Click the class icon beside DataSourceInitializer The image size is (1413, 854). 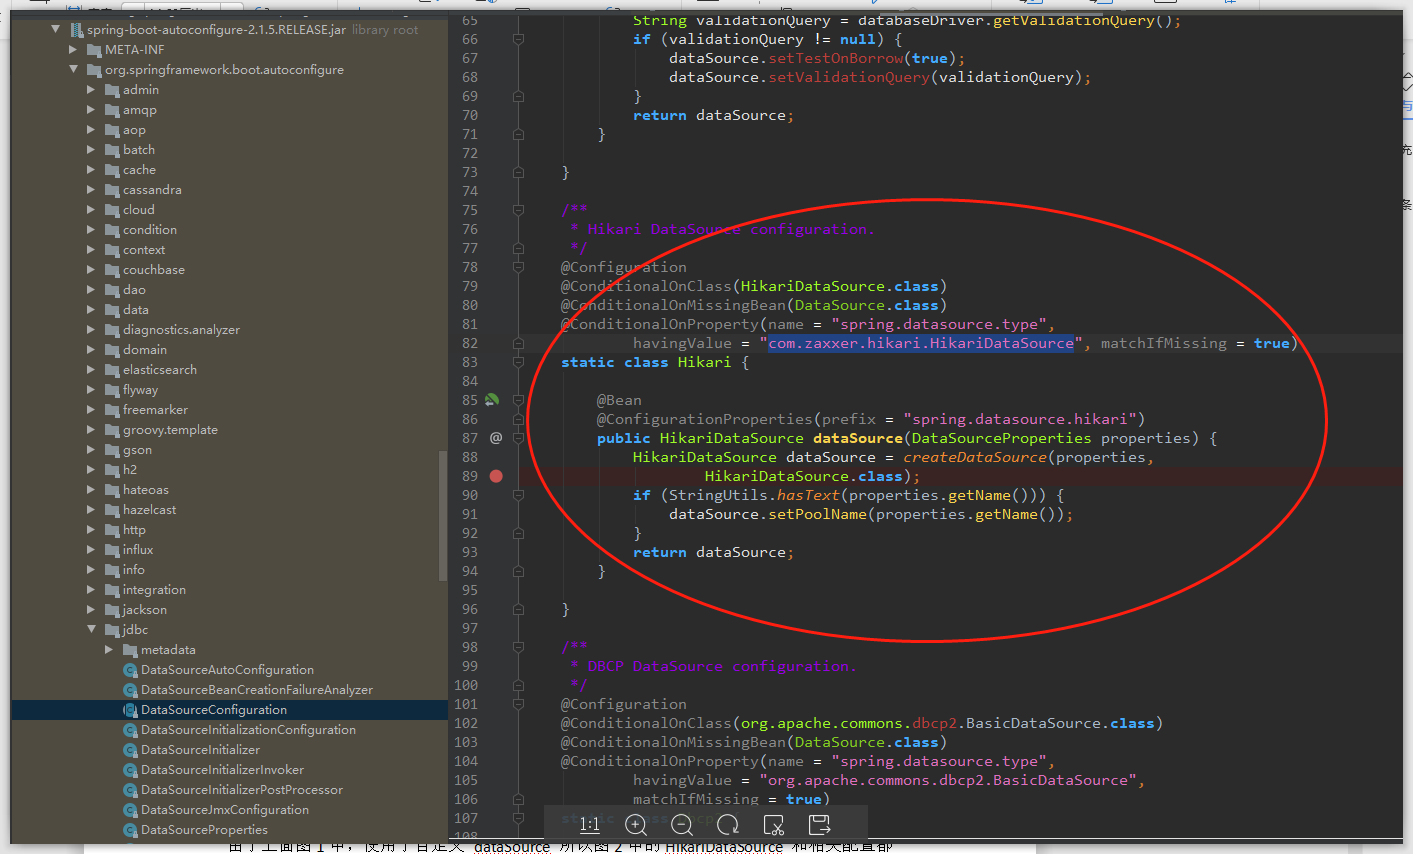pos(130,750)
